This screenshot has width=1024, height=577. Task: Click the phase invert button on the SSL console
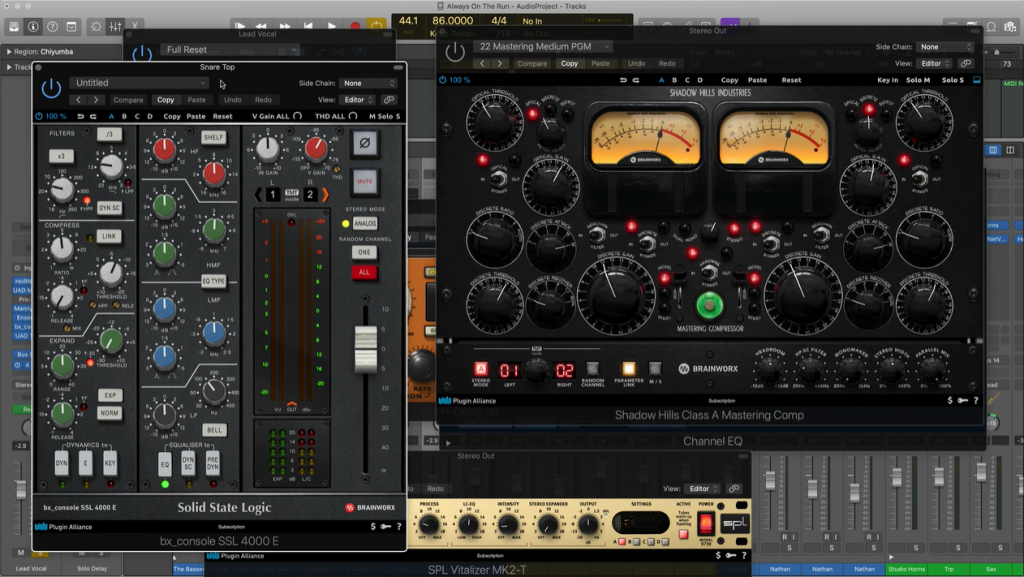364,143
